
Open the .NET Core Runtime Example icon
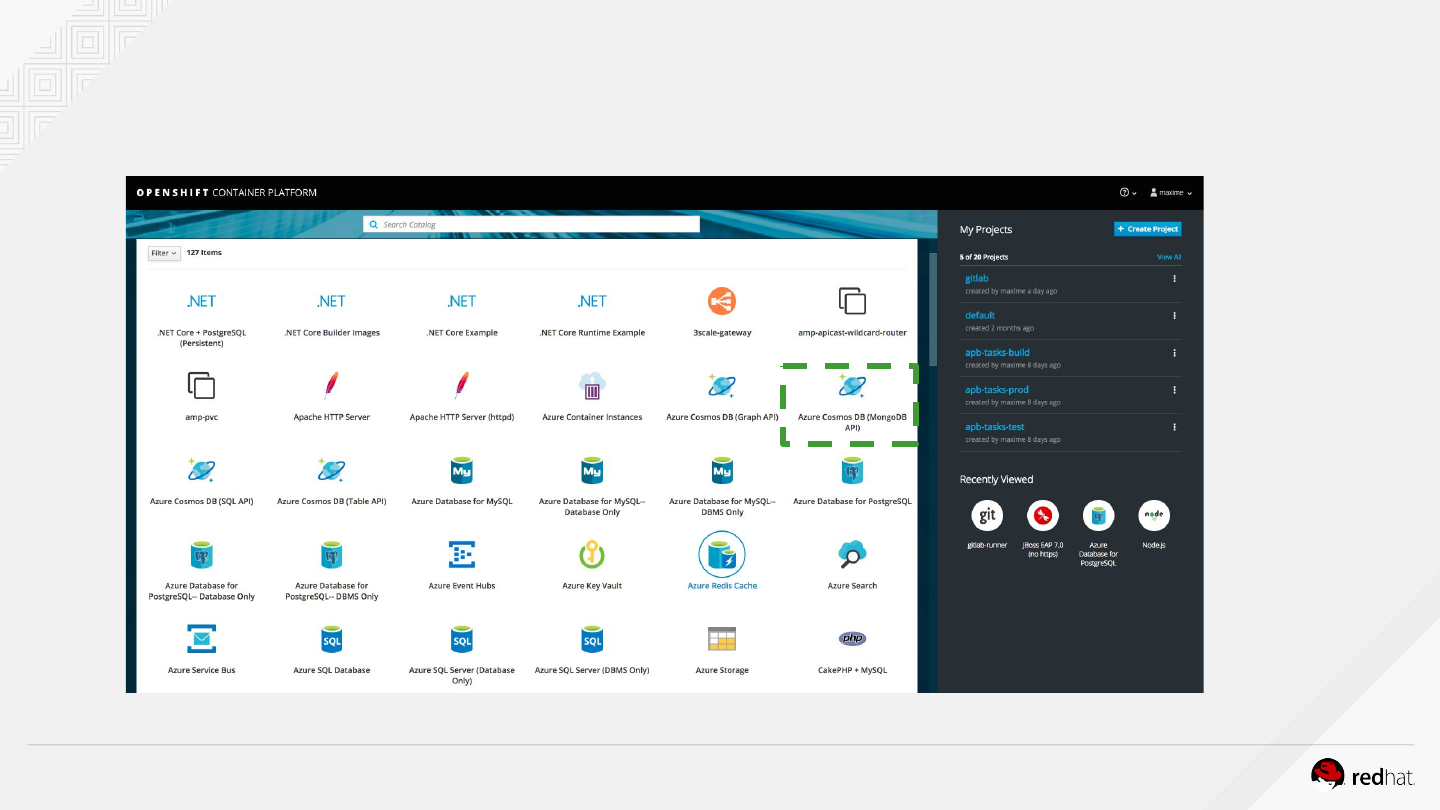pyautogui.click(x=592, y=301)
